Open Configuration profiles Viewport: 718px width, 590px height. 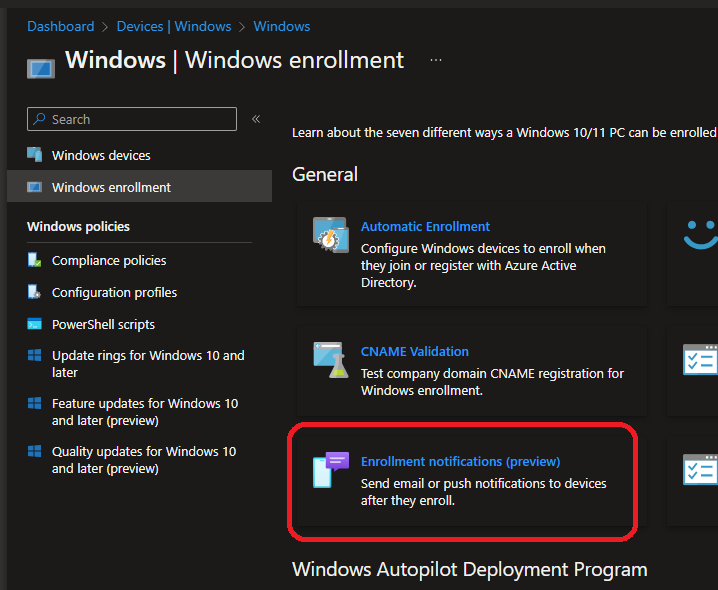click(x=114, y=292)
